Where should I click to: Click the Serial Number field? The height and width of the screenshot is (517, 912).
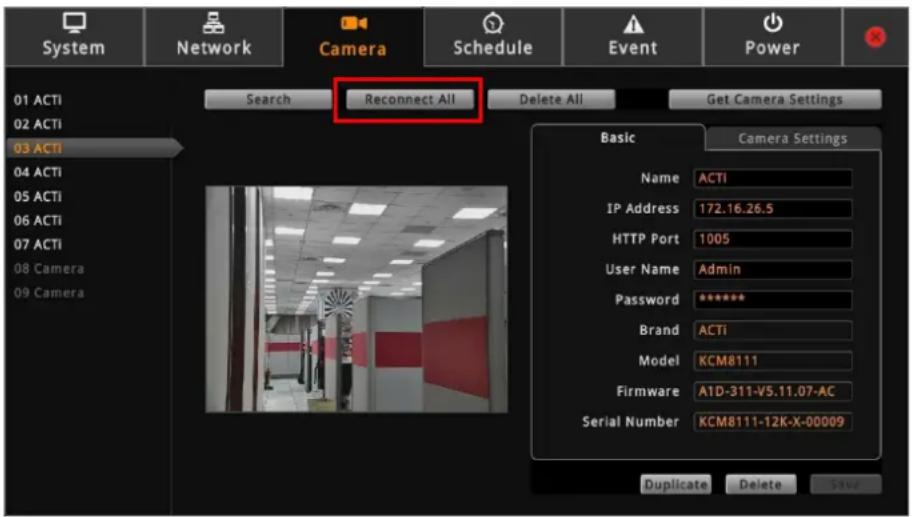pos(773,421)
